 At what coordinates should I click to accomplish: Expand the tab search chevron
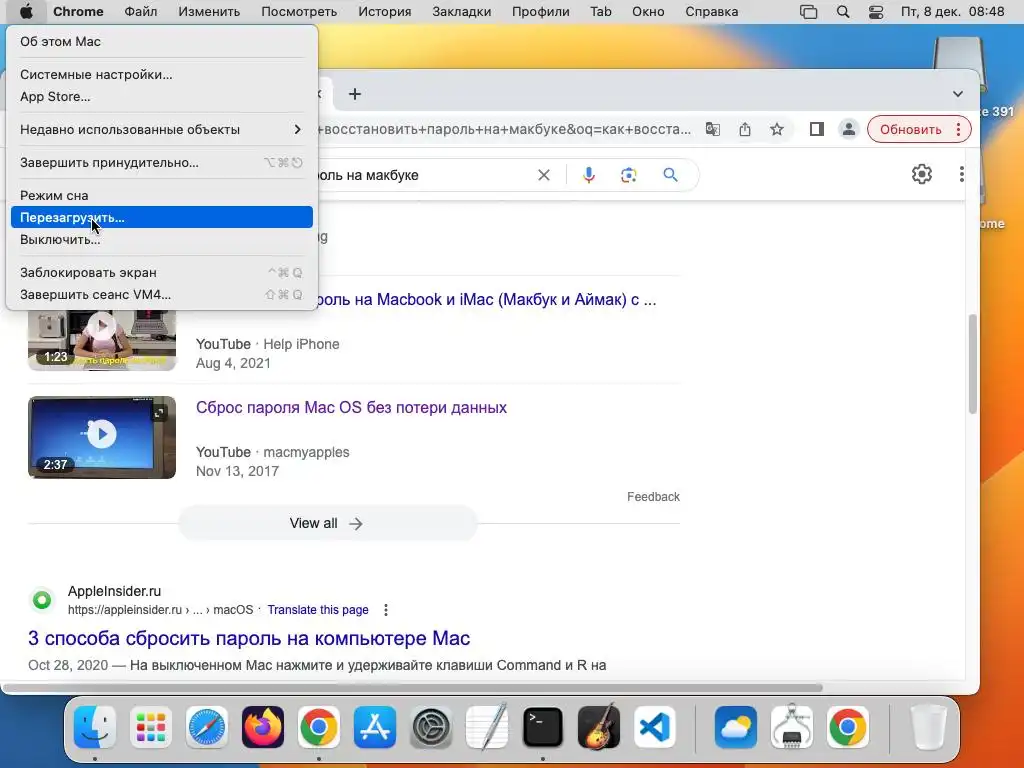pyautogui.click(x=957, y=94)
